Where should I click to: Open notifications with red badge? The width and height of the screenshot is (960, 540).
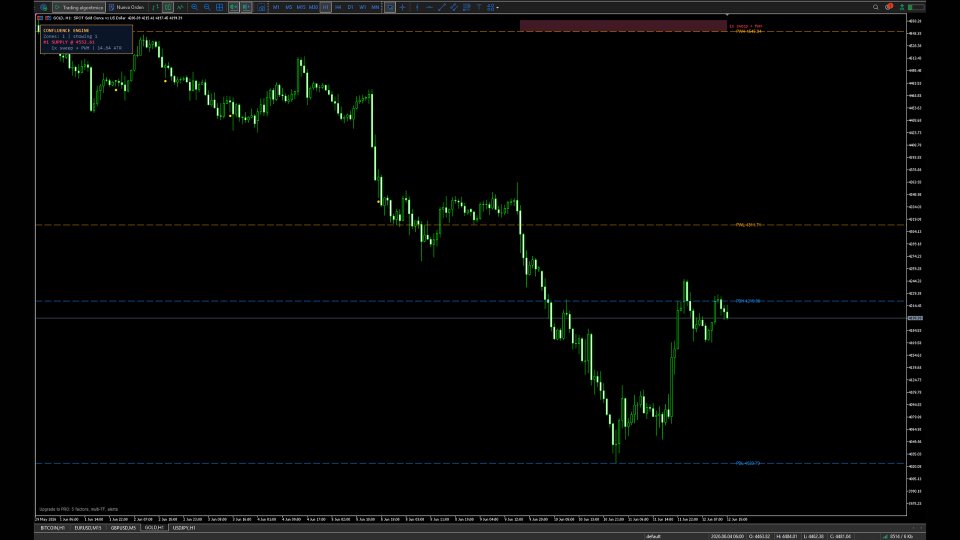pyautogui.click(x=888, y=7)
